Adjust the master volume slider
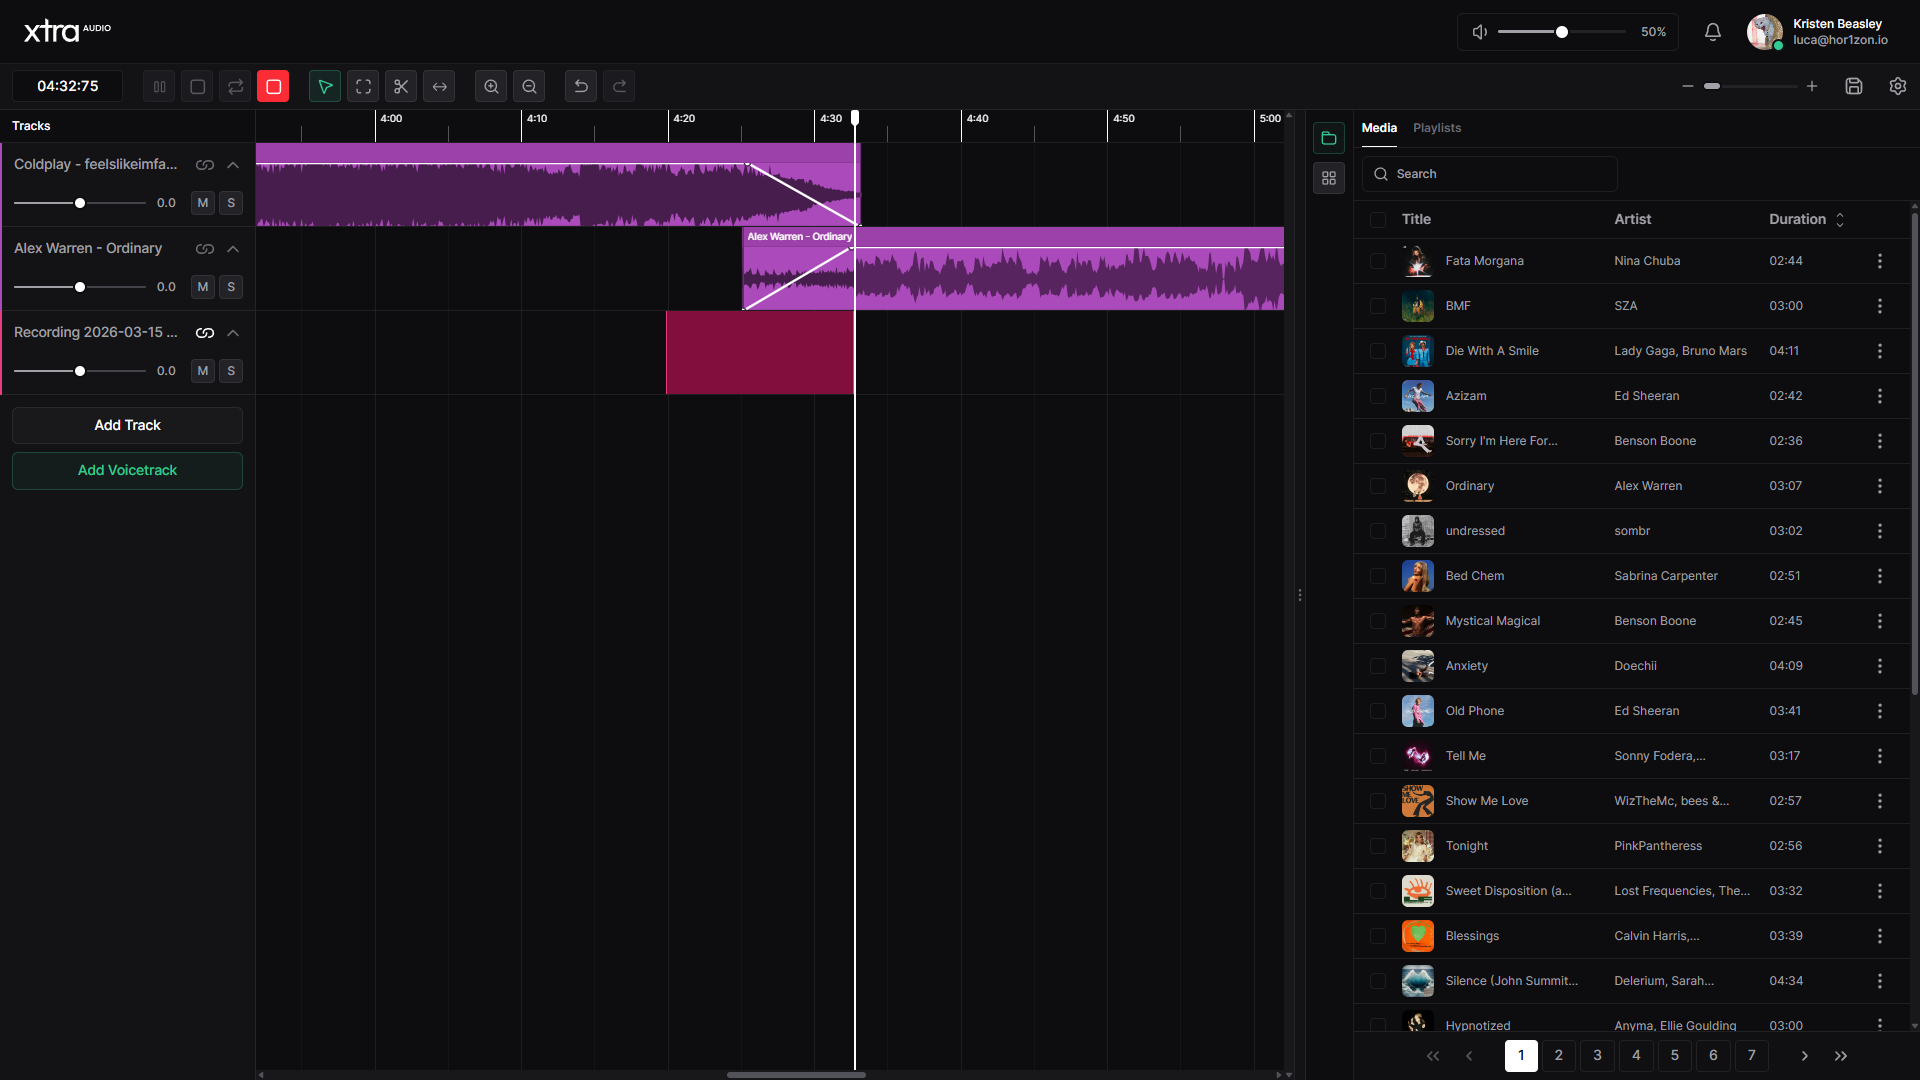The height and width of the screenshot is (1080, 1920). (x=1560, y=32)
